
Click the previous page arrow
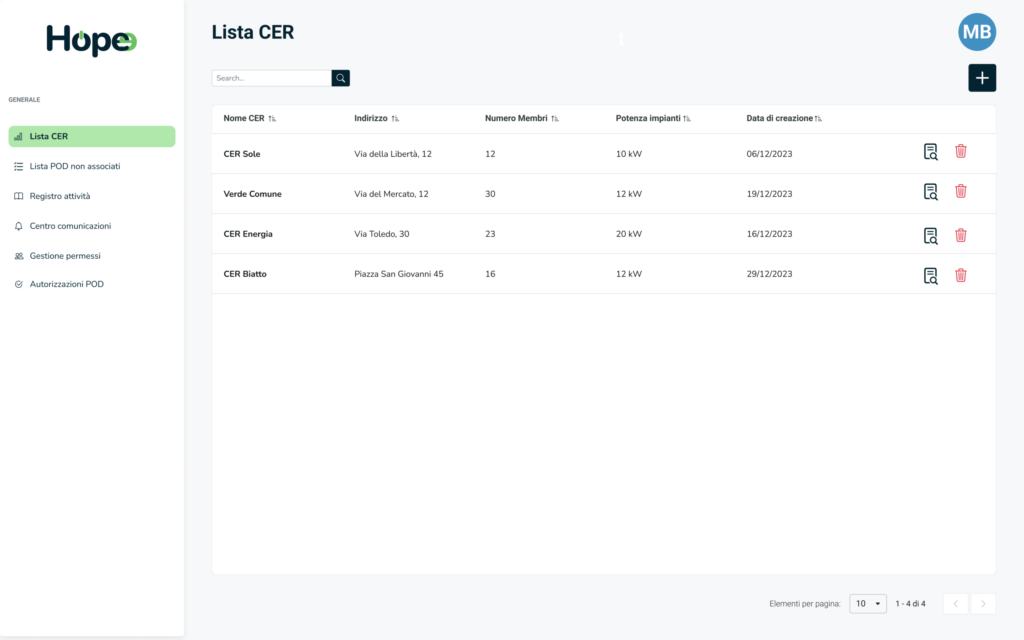click(955, 604)
